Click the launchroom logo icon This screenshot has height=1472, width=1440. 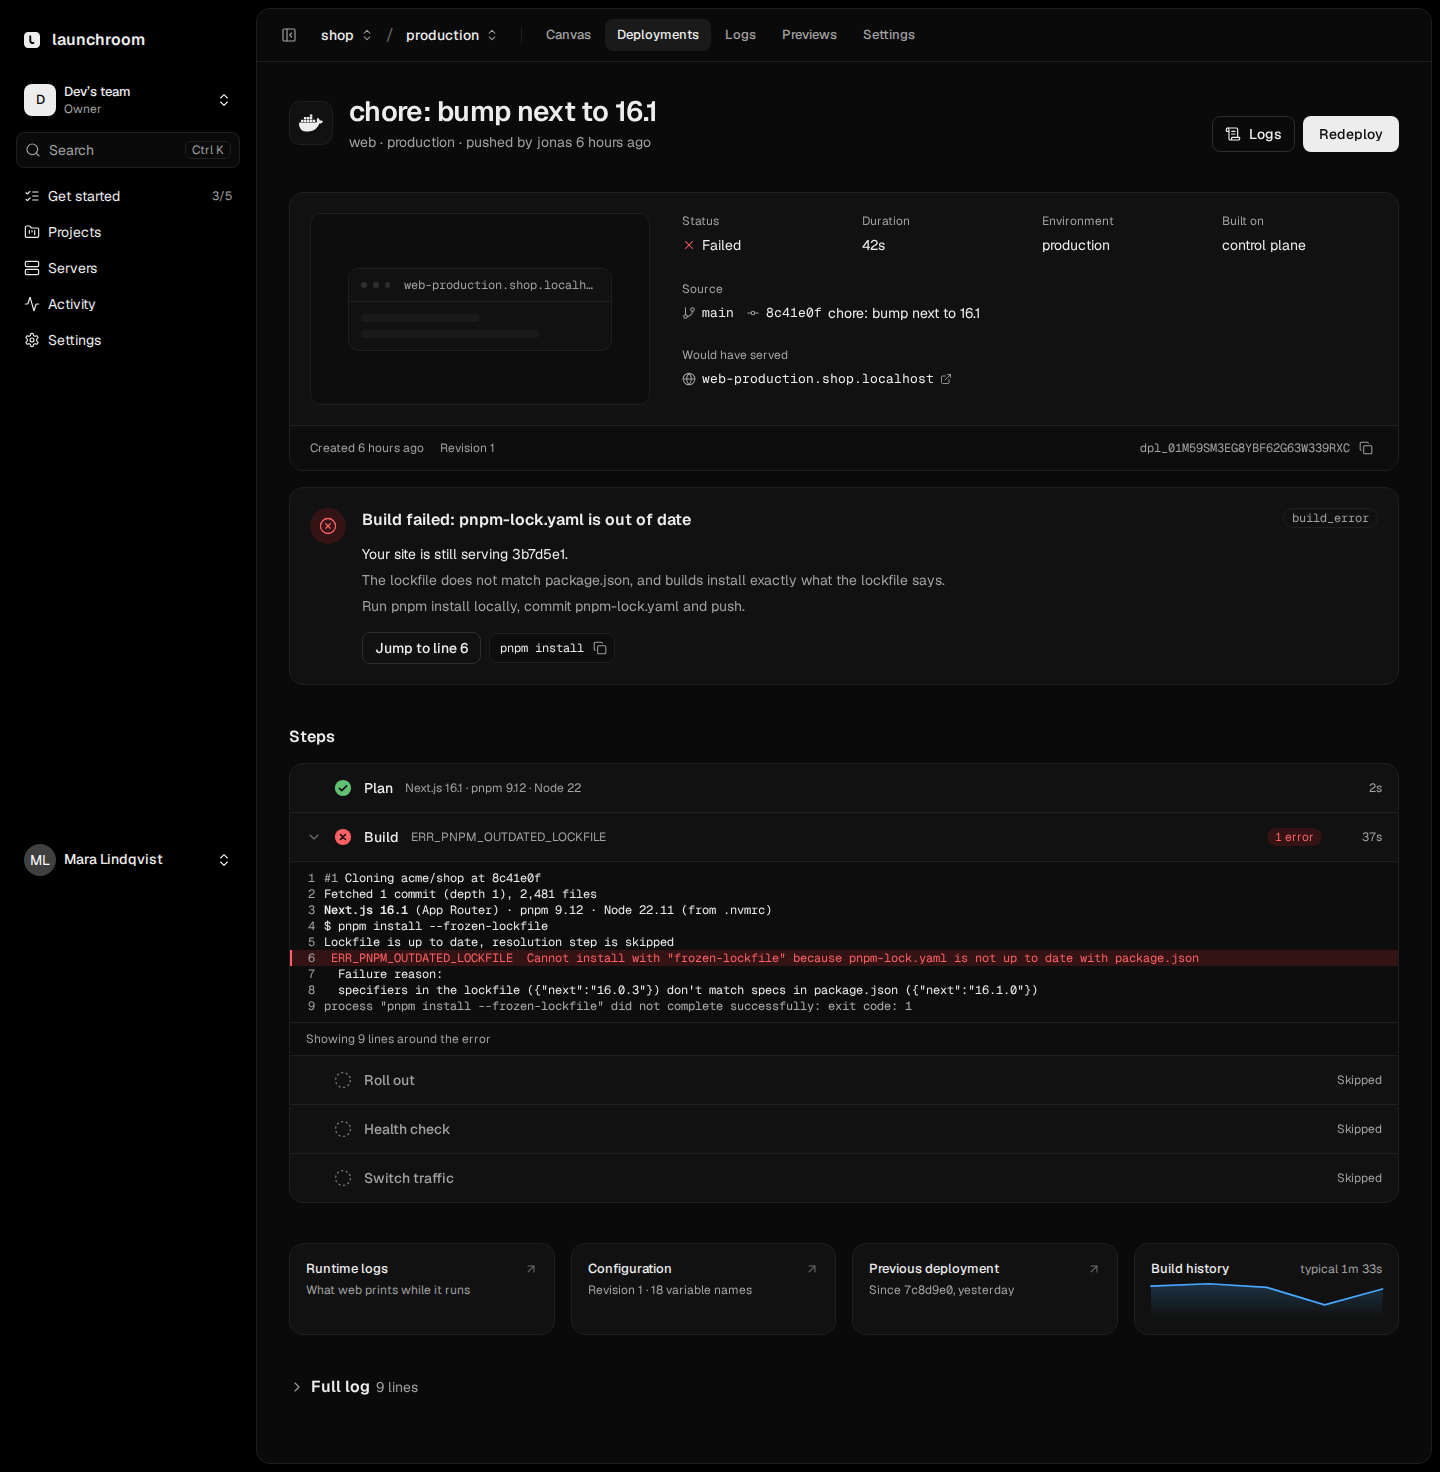pyautogui.click(x=32, y=40)
